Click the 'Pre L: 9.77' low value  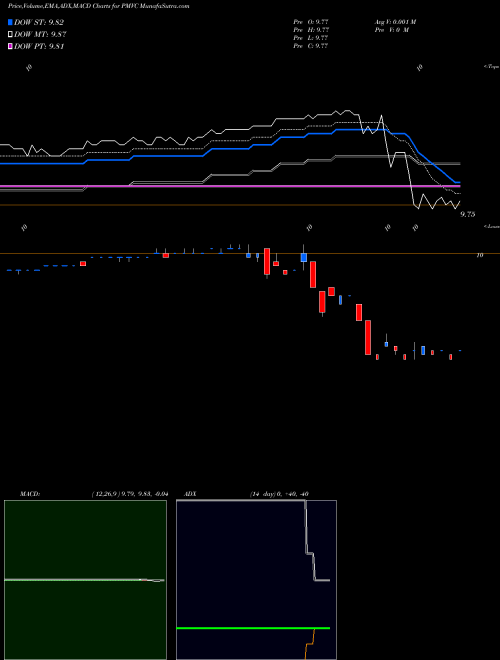(x=311, y=38)
